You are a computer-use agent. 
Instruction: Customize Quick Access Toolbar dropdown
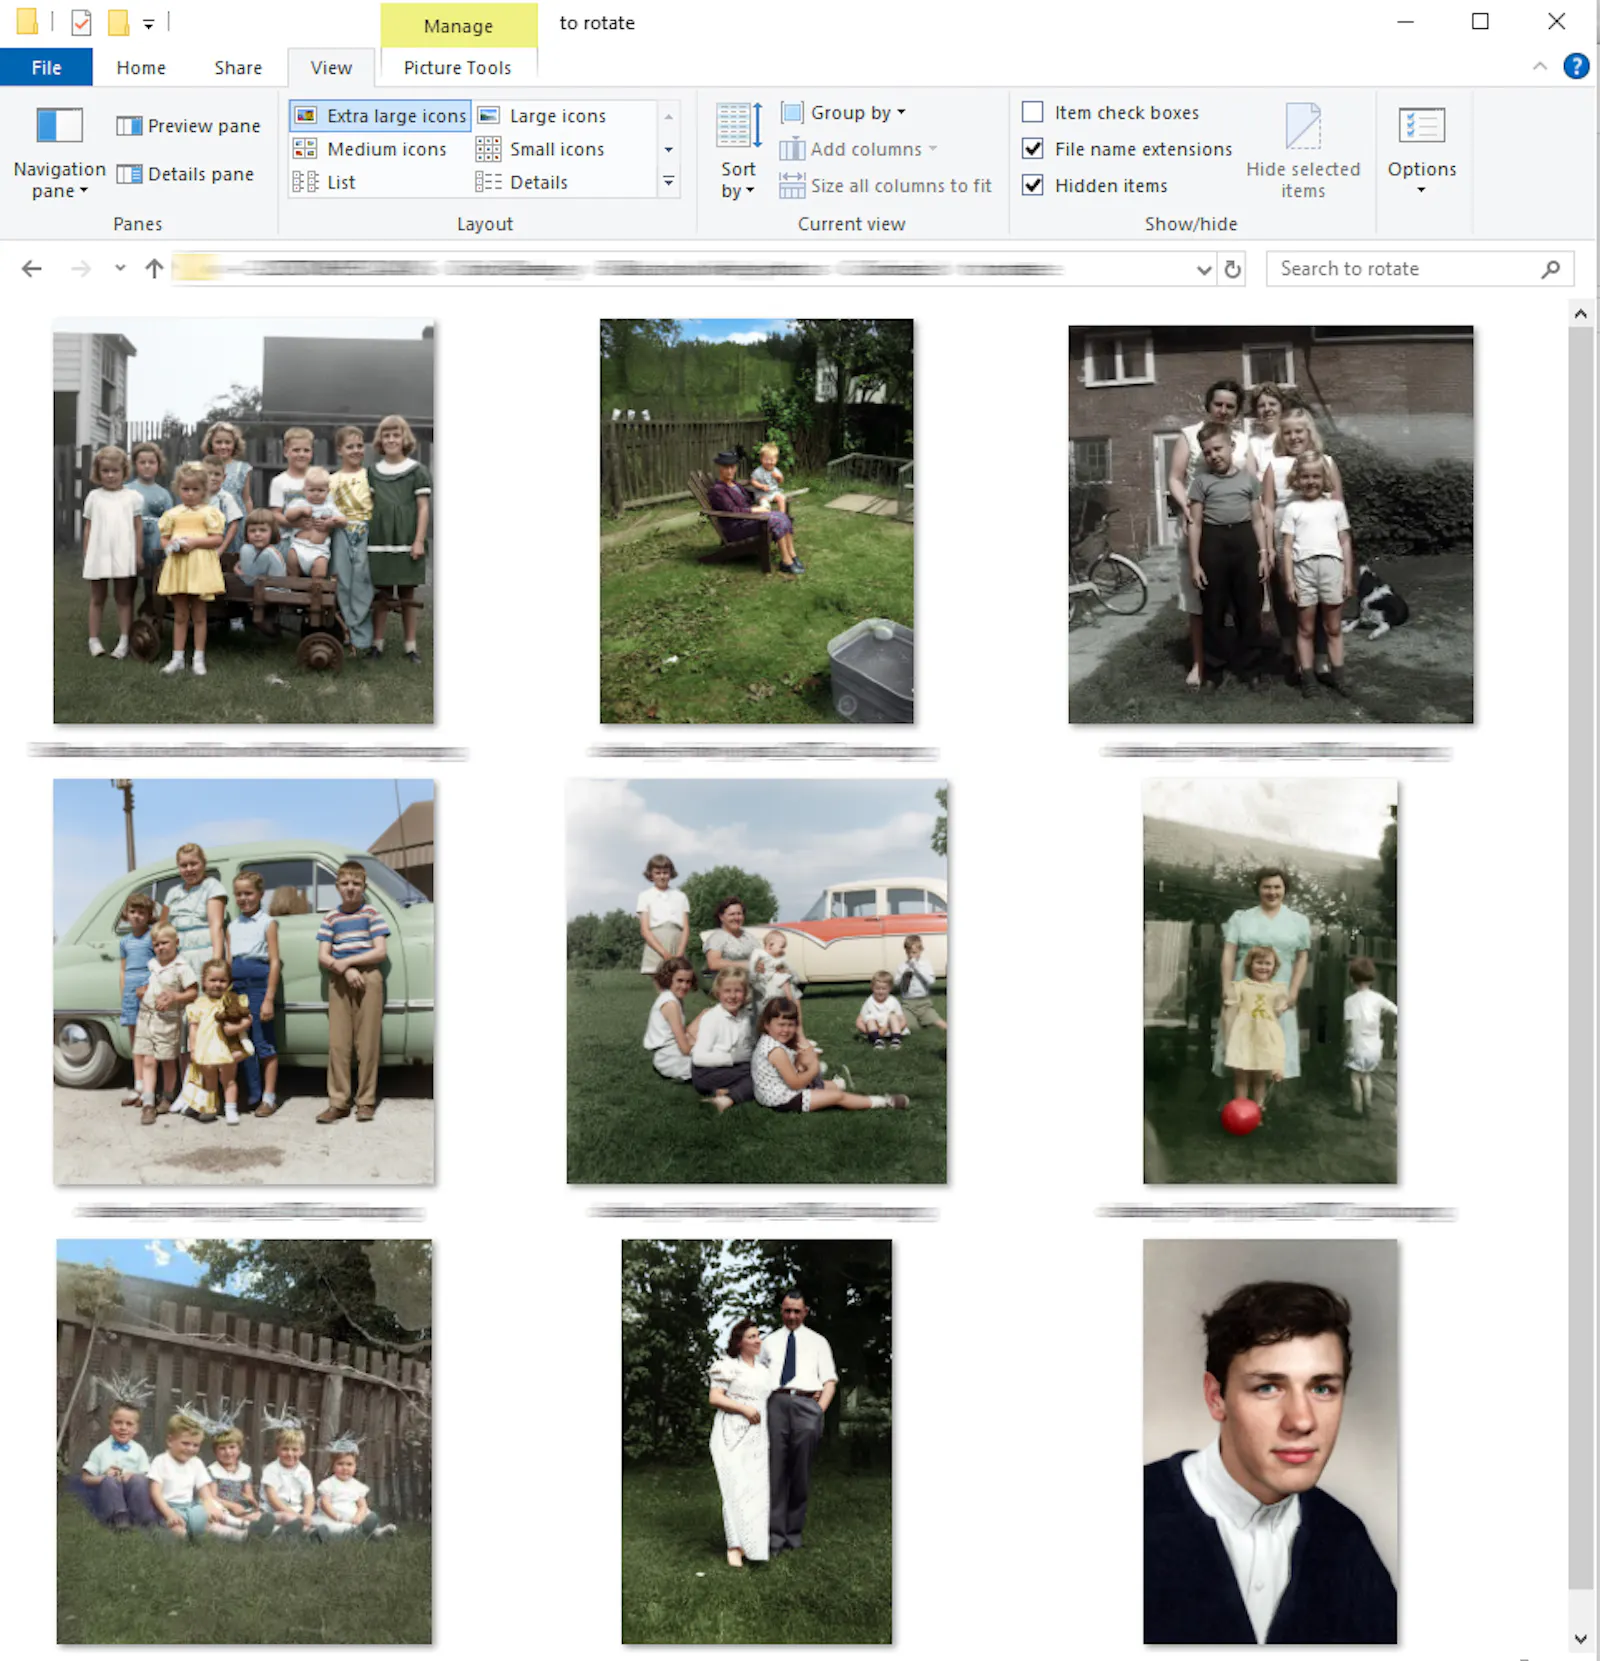click(x=148, y=24)
